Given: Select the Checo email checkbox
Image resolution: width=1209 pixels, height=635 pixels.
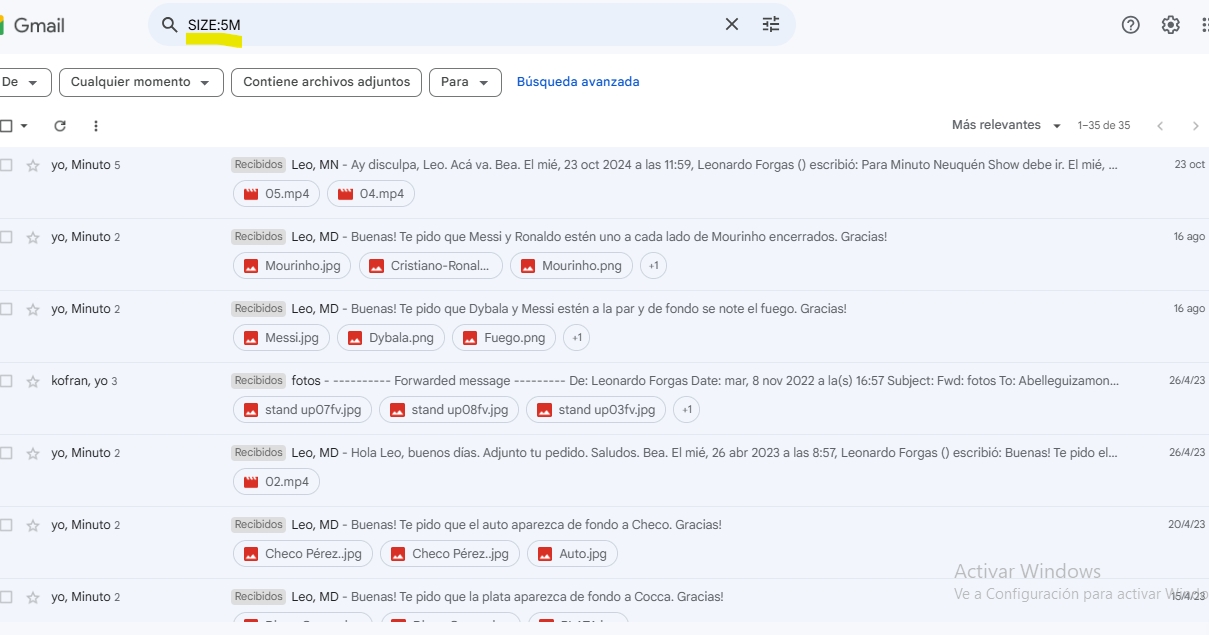Looking at the screenshot, I should (x=6, y=525).
